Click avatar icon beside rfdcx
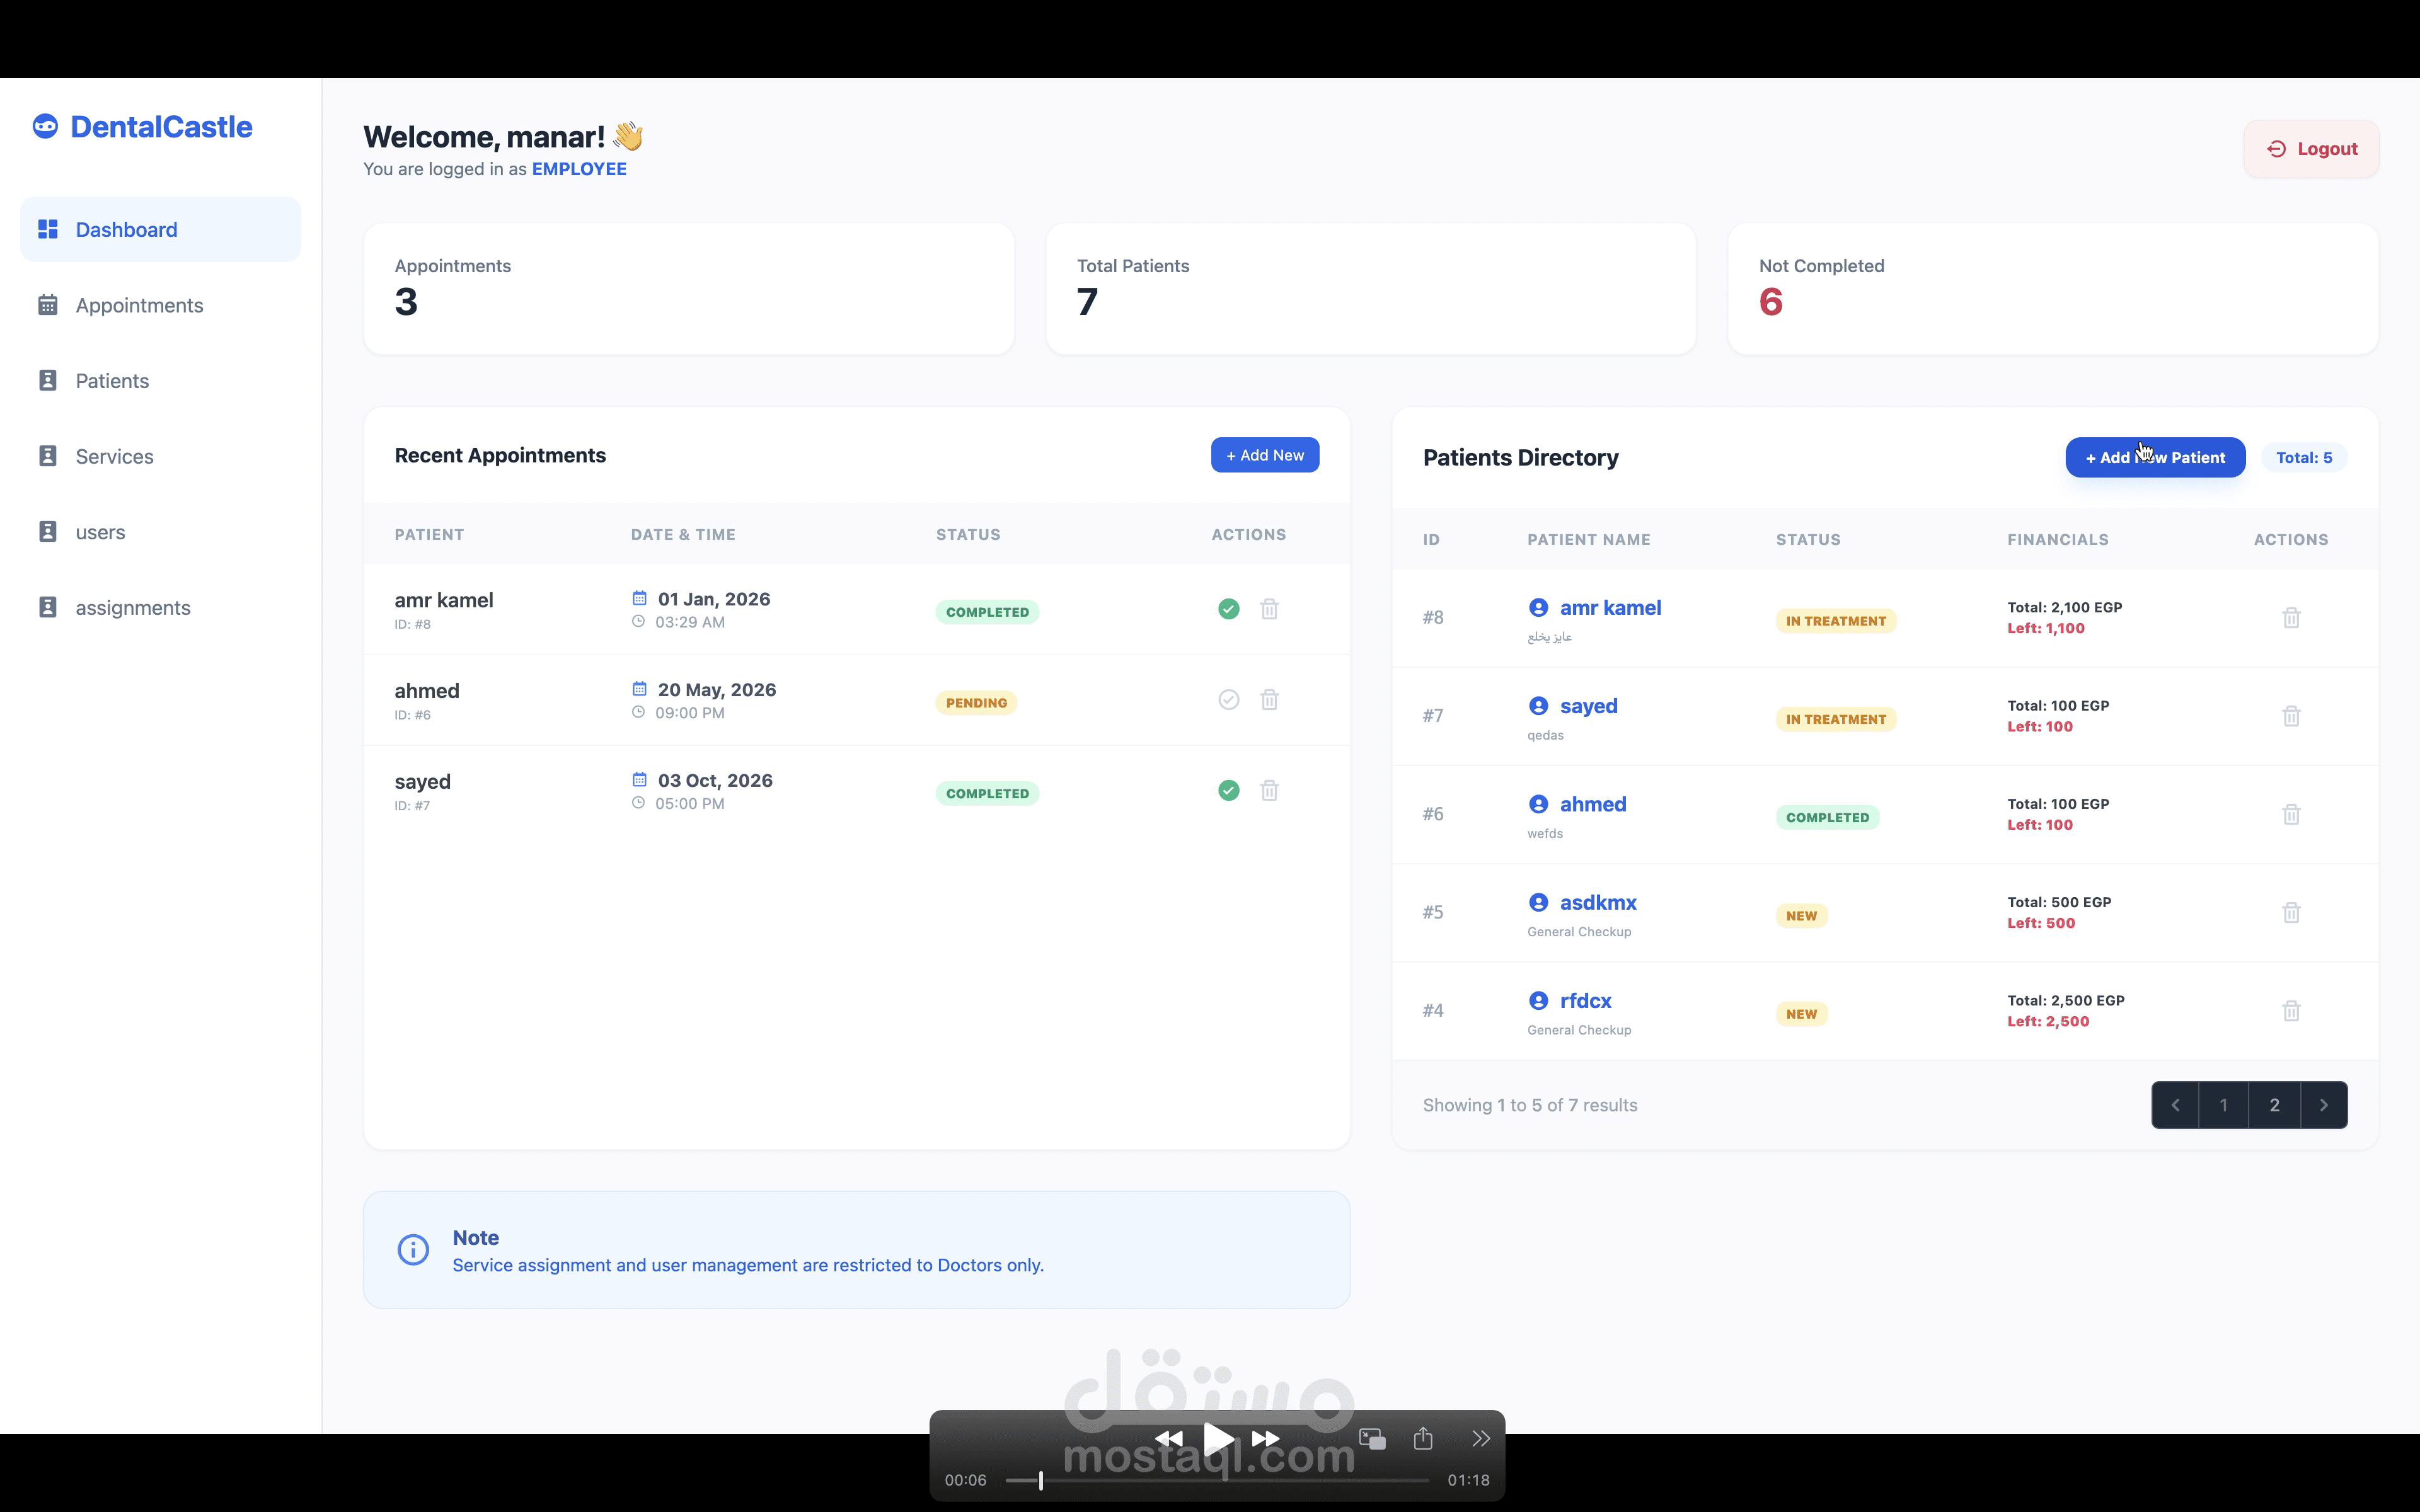 point(1538,1000)
